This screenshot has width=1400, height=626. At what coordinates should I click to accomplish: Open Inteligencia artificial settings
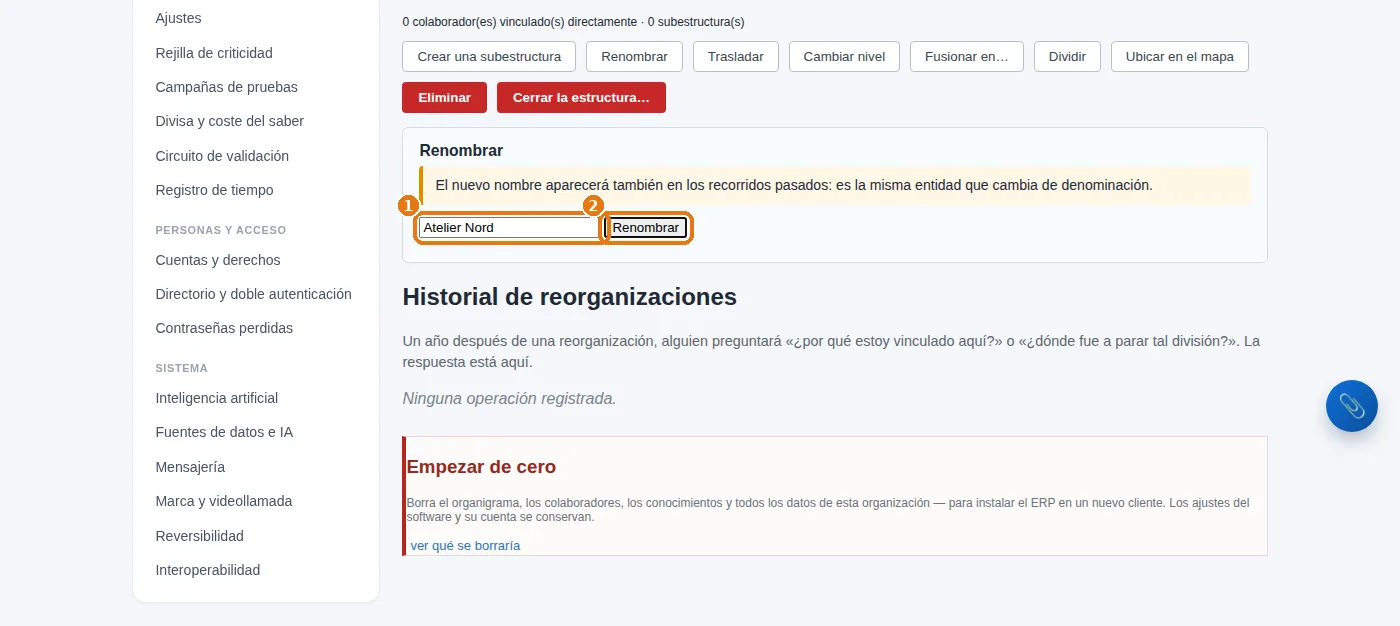[217, 398]
